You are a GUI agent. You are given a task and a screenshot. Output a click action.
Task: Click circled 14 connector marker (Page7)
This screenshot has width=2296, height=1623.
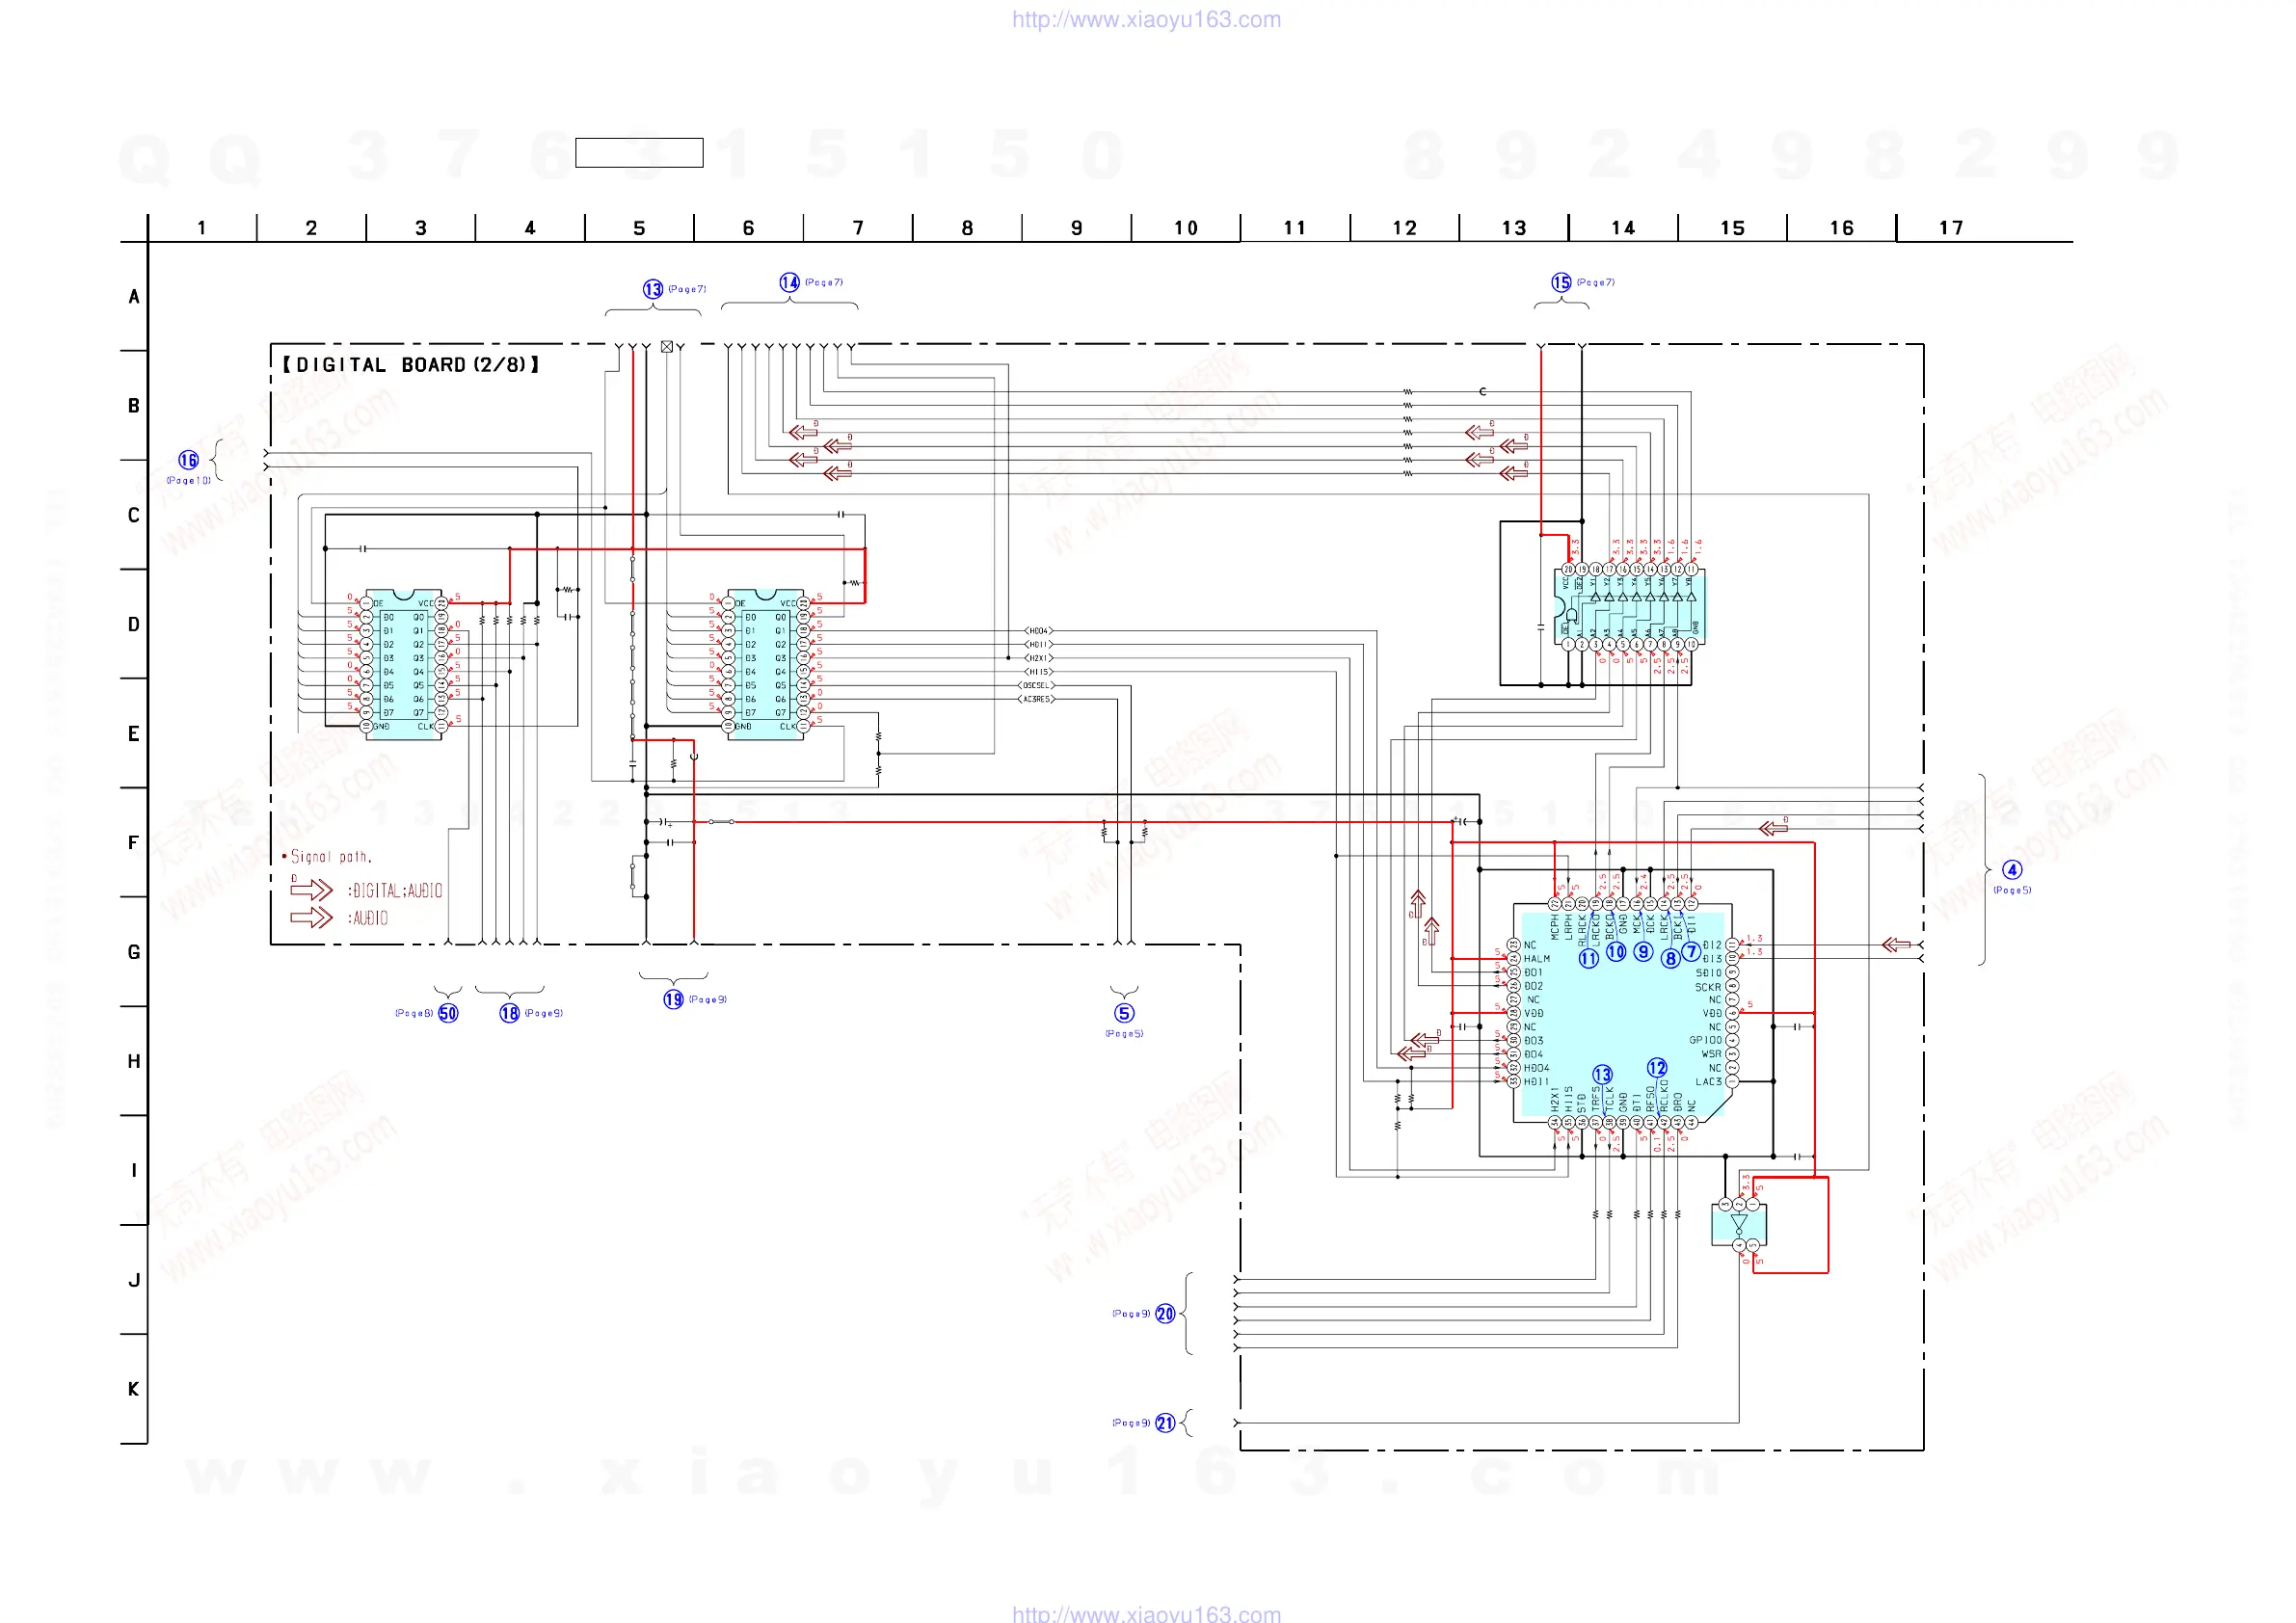pyautogui.click(x=789, y=283)
